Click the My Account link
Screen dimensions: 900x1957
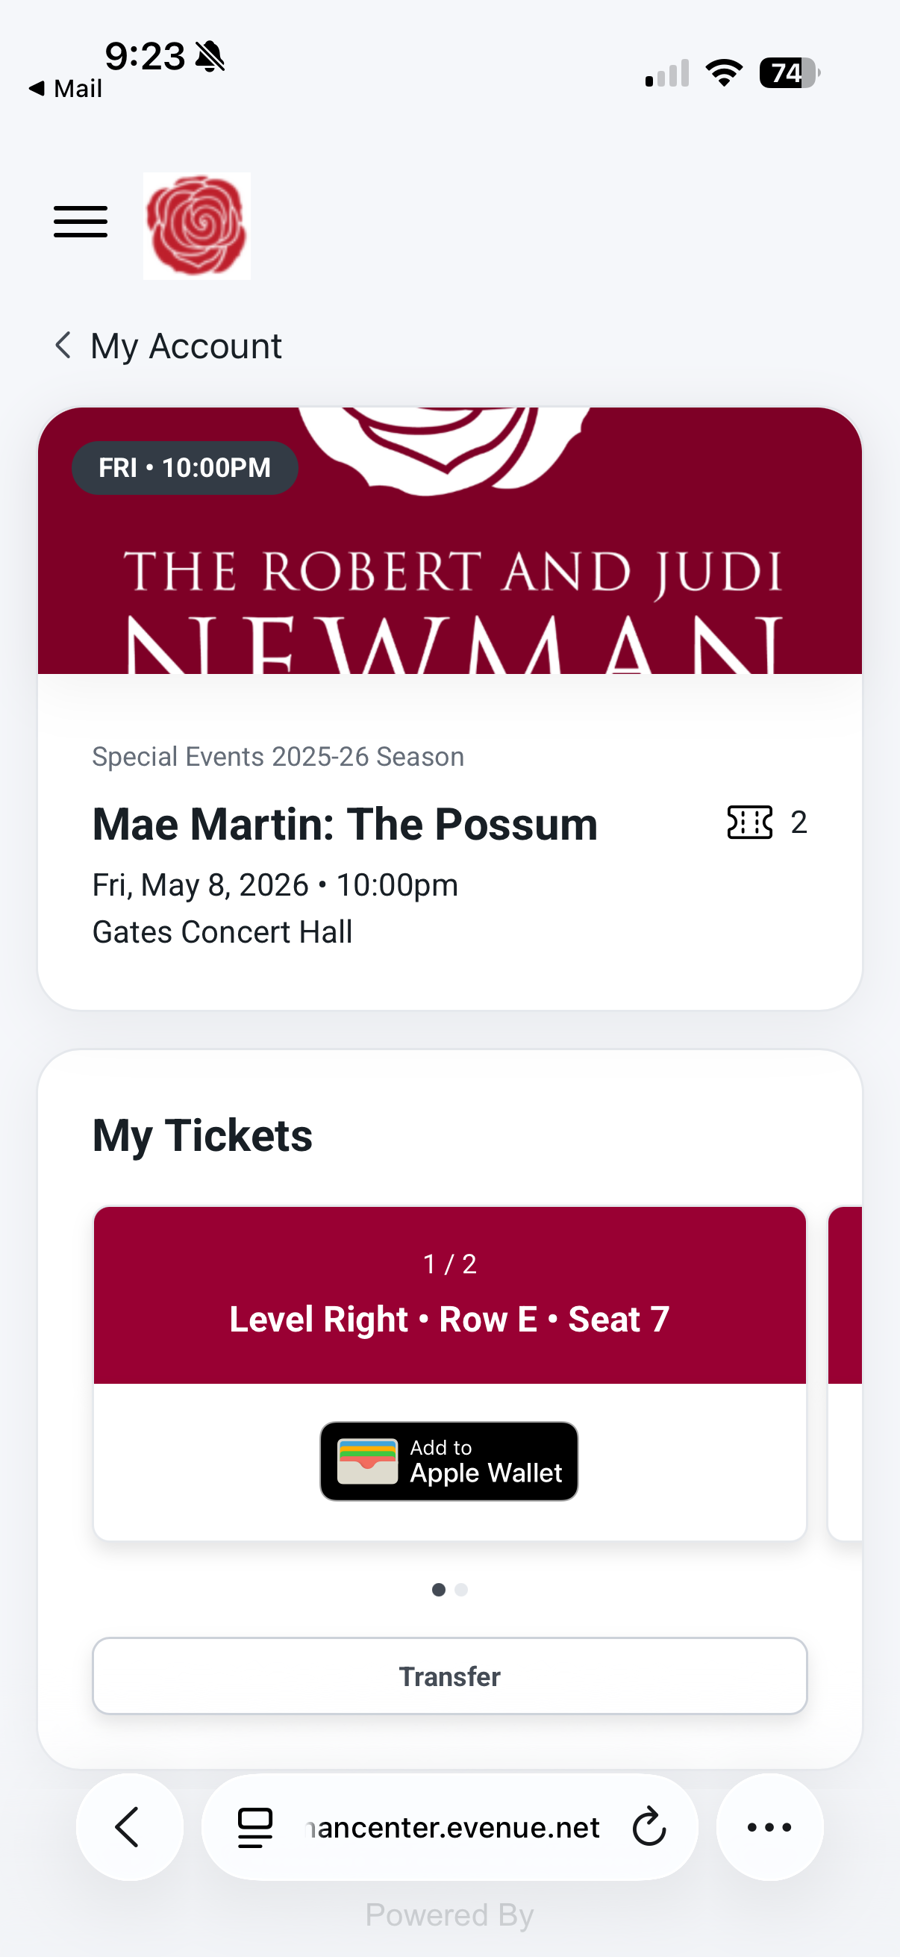[x=186, y=346]
